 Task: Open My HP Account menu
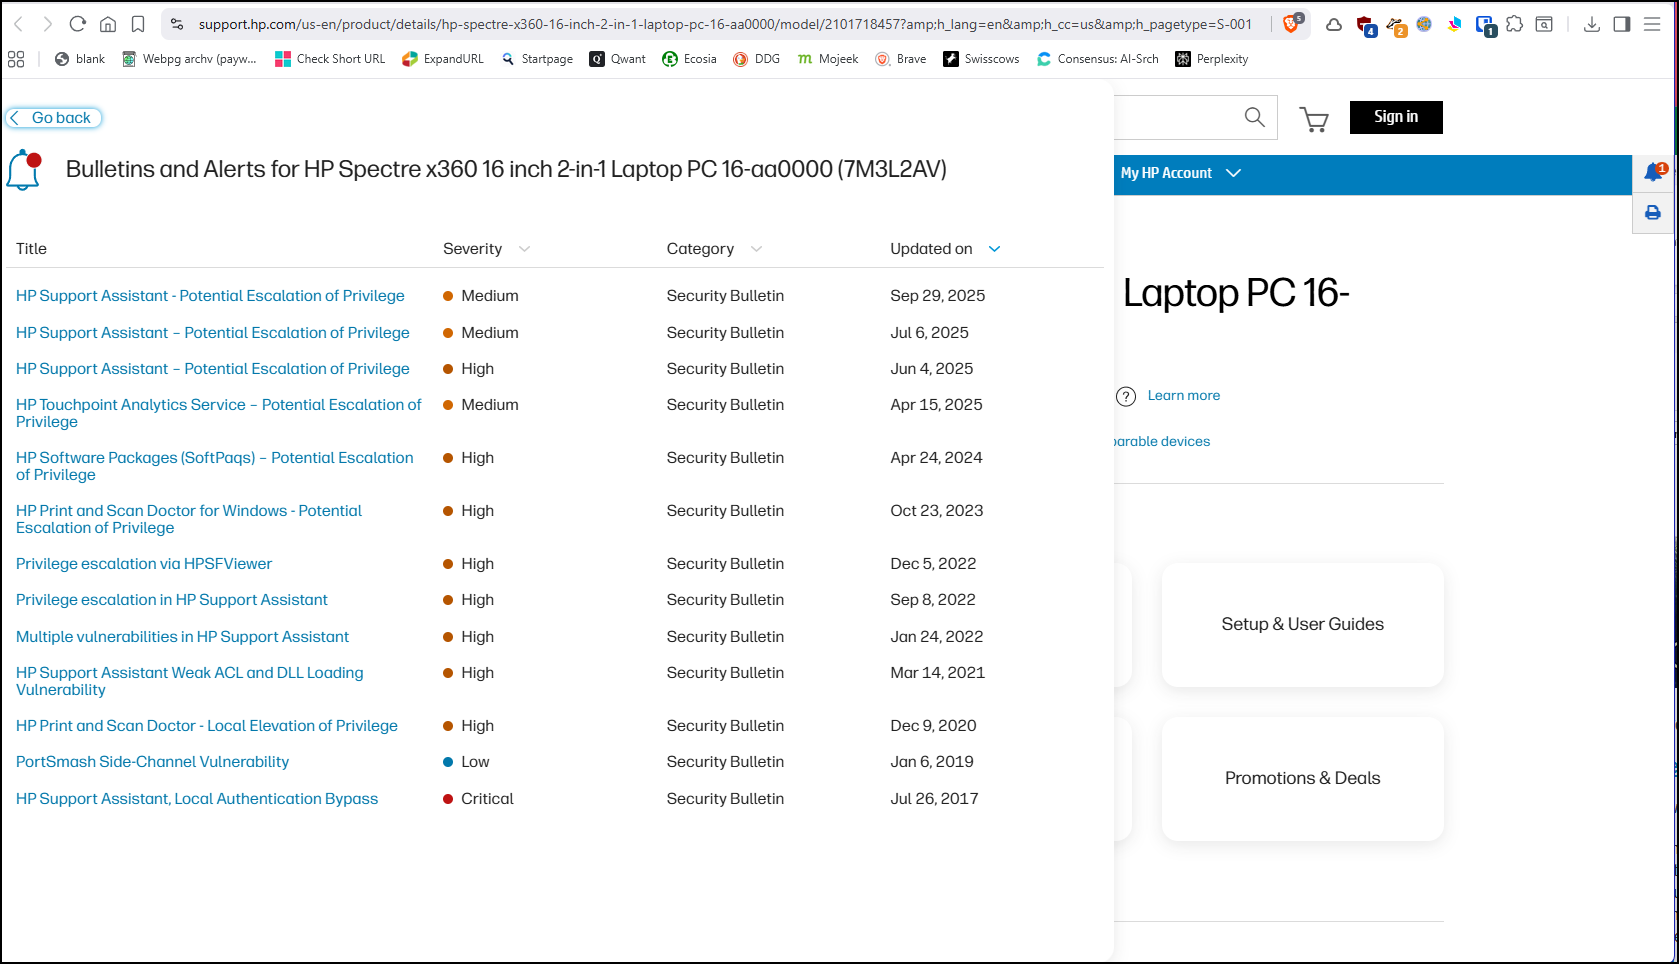(1180, 173)
